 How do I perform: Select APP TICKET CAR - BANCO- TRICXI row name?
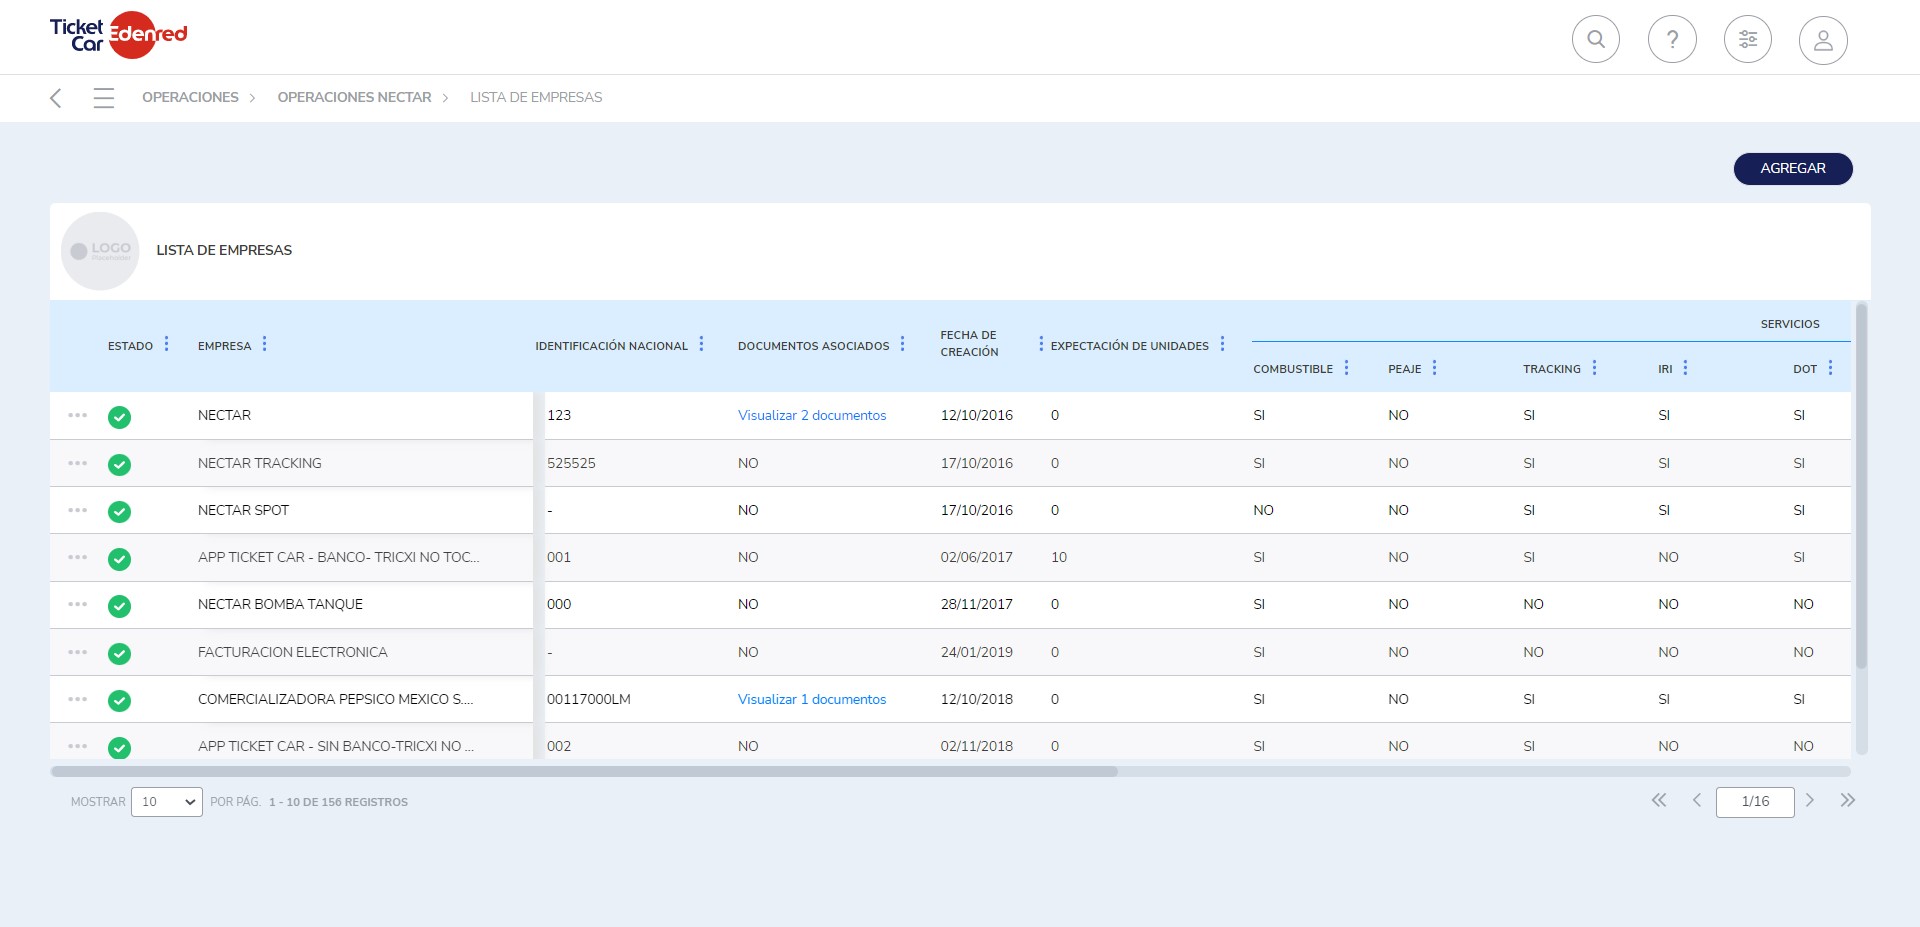click(x=339, y=557)
